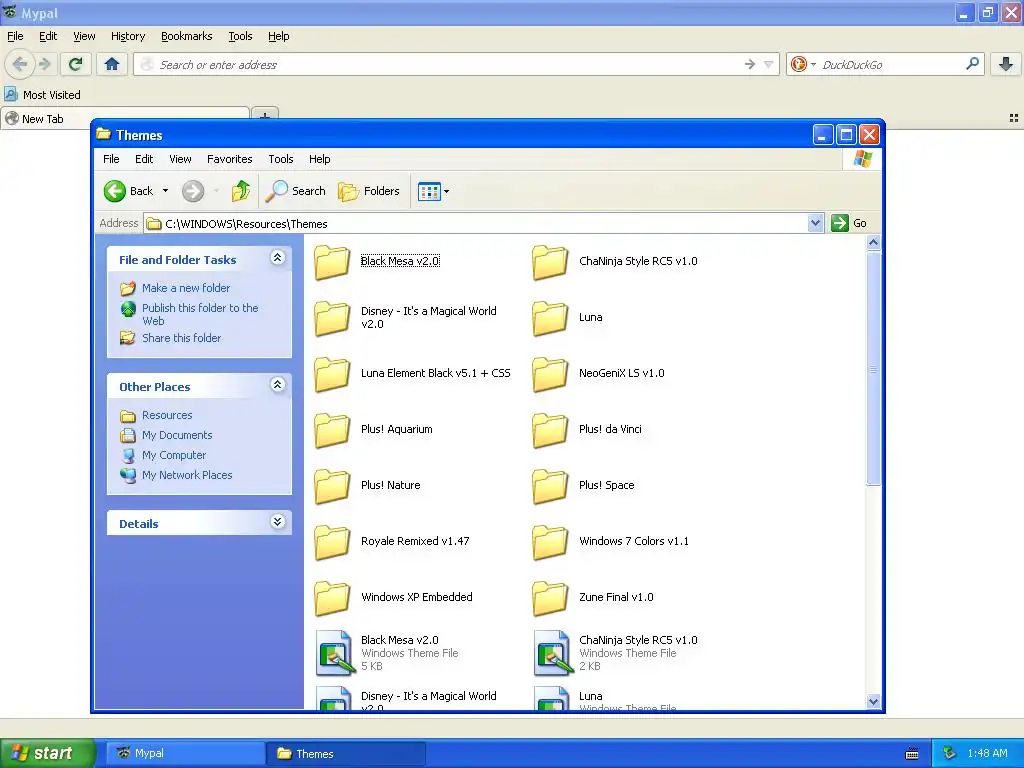Click the green Up folder icon

tap(240, 191)
